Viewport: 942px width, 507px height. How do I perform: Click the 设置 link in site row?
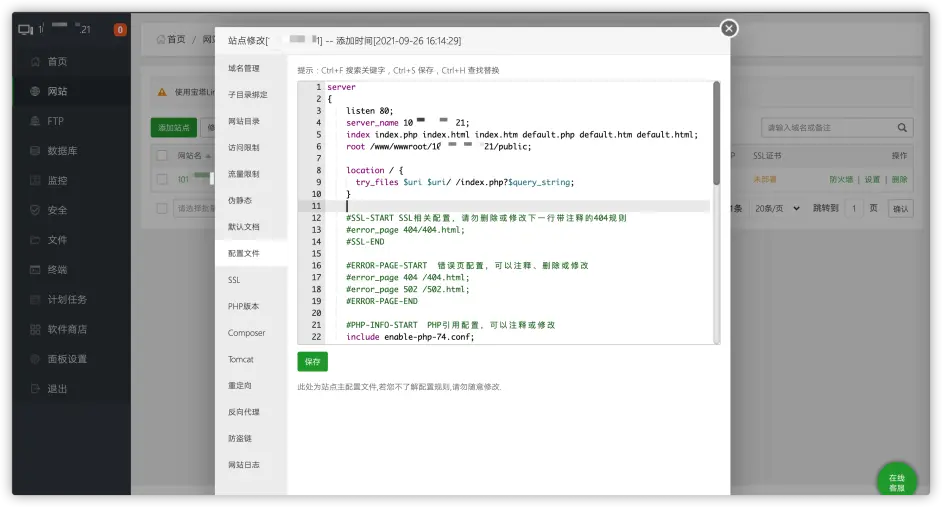pyautogui.click(x=872, y=180)
